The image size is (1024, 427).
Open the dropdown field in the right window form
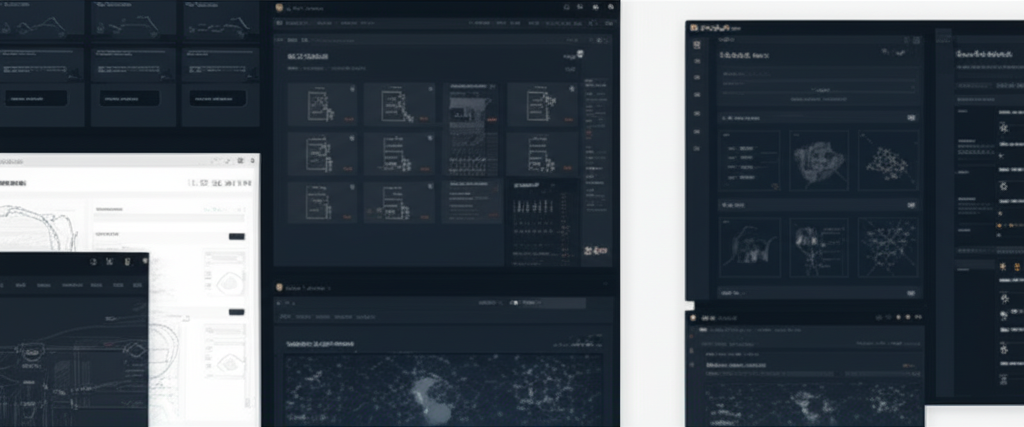click(x=818, y=89)
